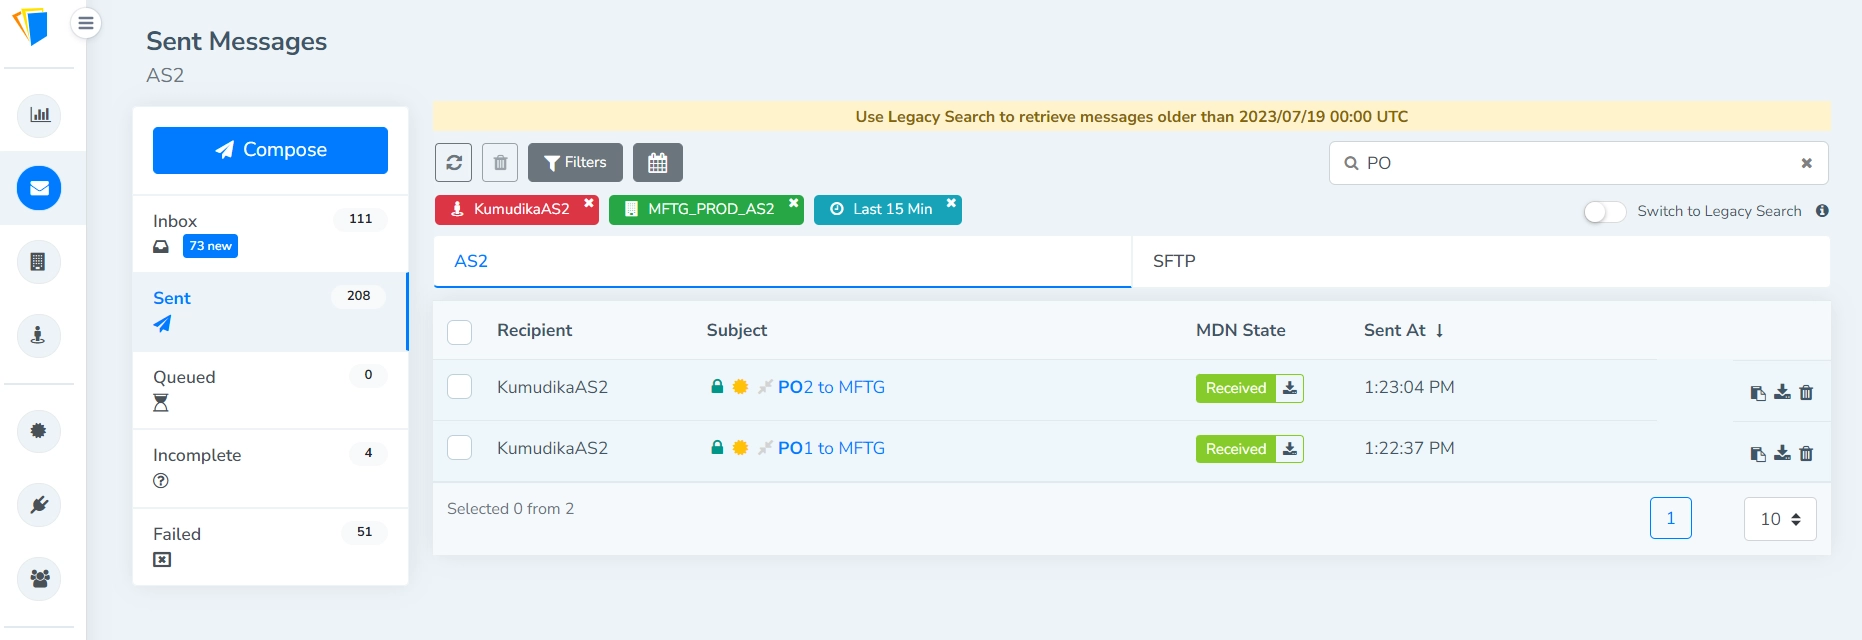Open the stations building sidebar icon
Image resolution: width=1862 pixels, height=640 pixels.
pyautogui.click(x=39, y=262)
